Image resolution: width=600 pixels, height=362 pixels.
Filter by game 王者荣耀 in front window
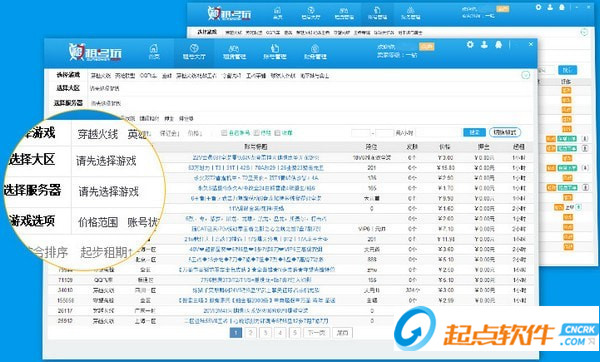[x=256, y=76]
